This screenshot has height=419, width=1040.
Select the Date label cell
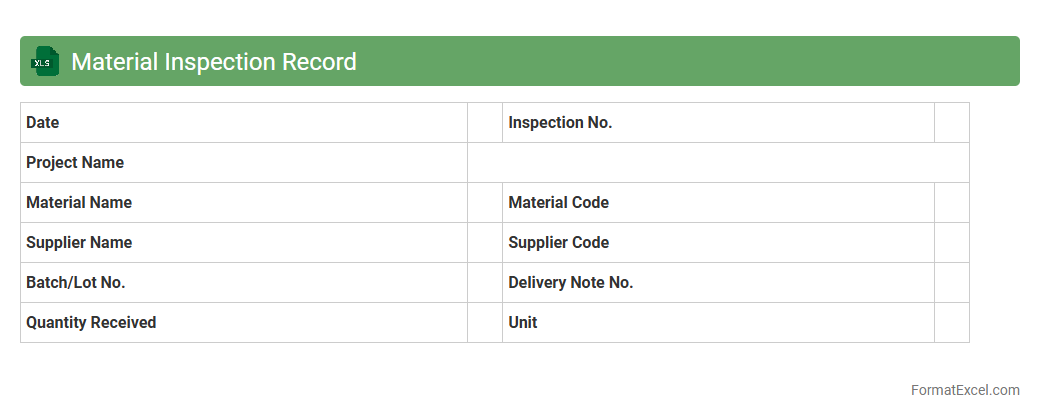(243, 123)
